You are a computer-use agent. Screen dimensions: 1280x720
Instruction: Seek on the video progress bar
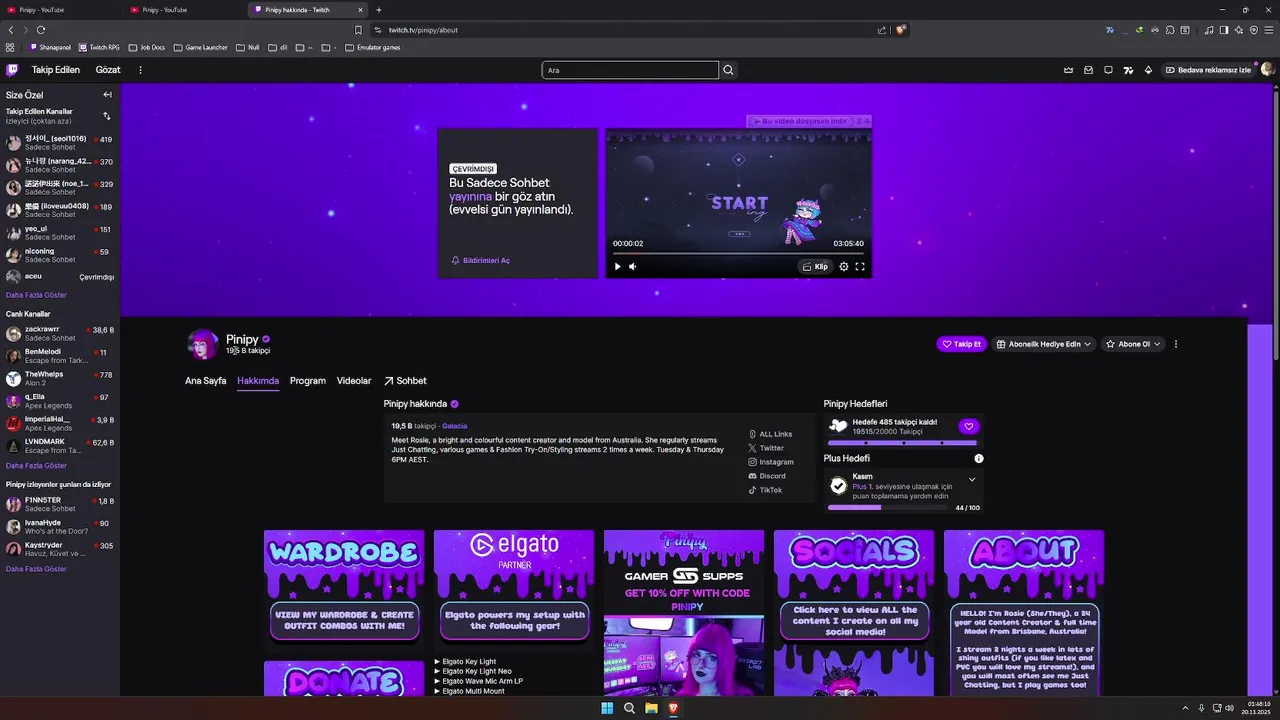click(738, 254)
